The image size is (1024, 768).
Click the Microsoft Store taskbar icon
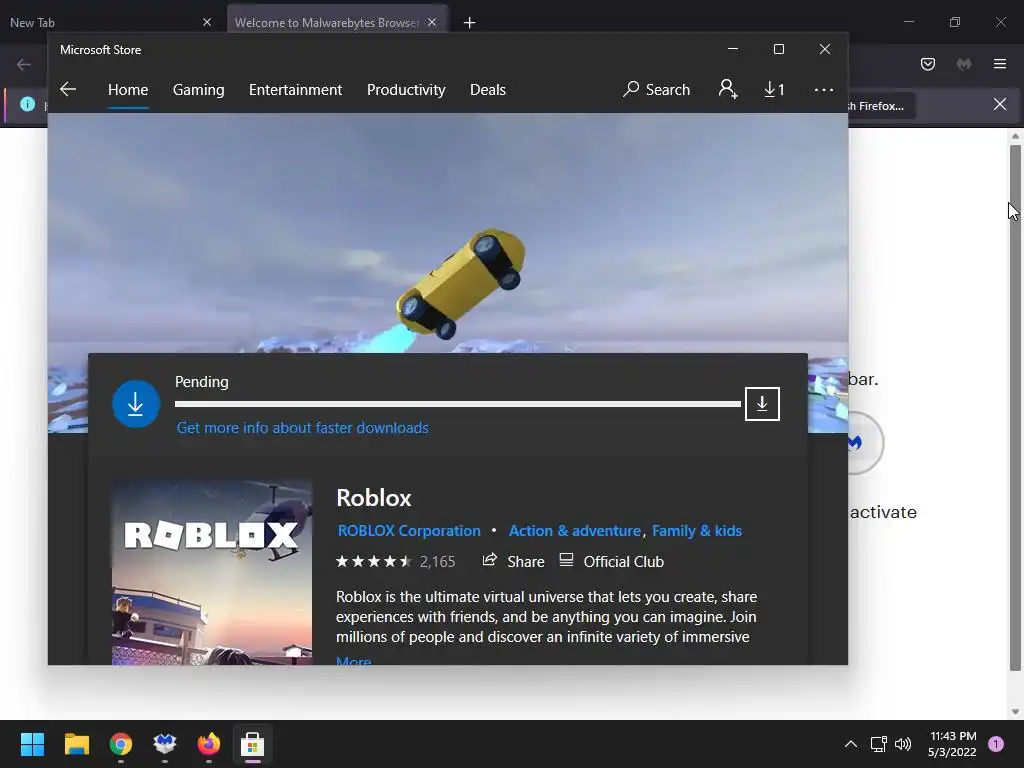coord(253,744)
